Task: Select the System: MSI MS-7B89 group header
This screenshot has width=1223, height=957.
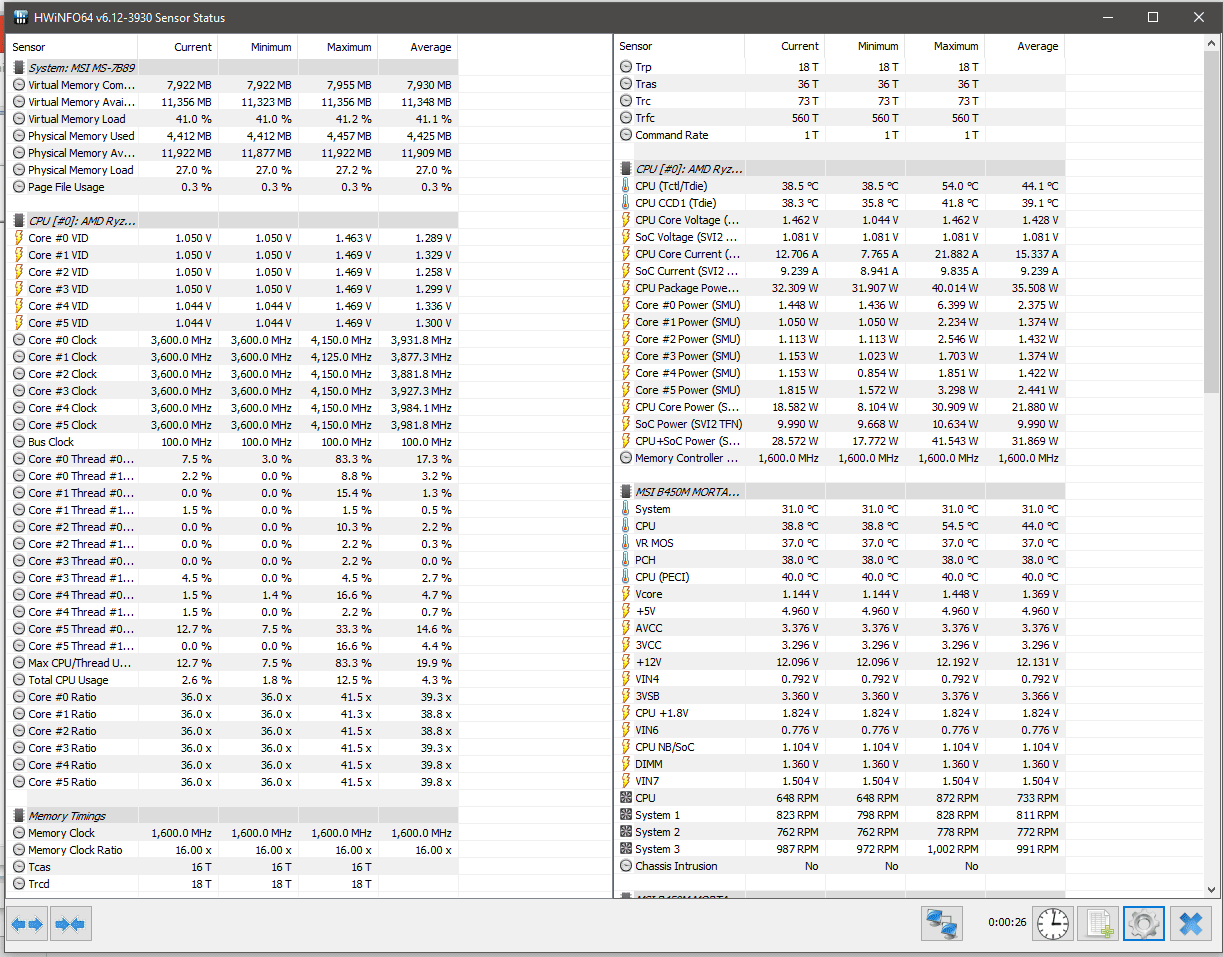Action: (234, 68)
